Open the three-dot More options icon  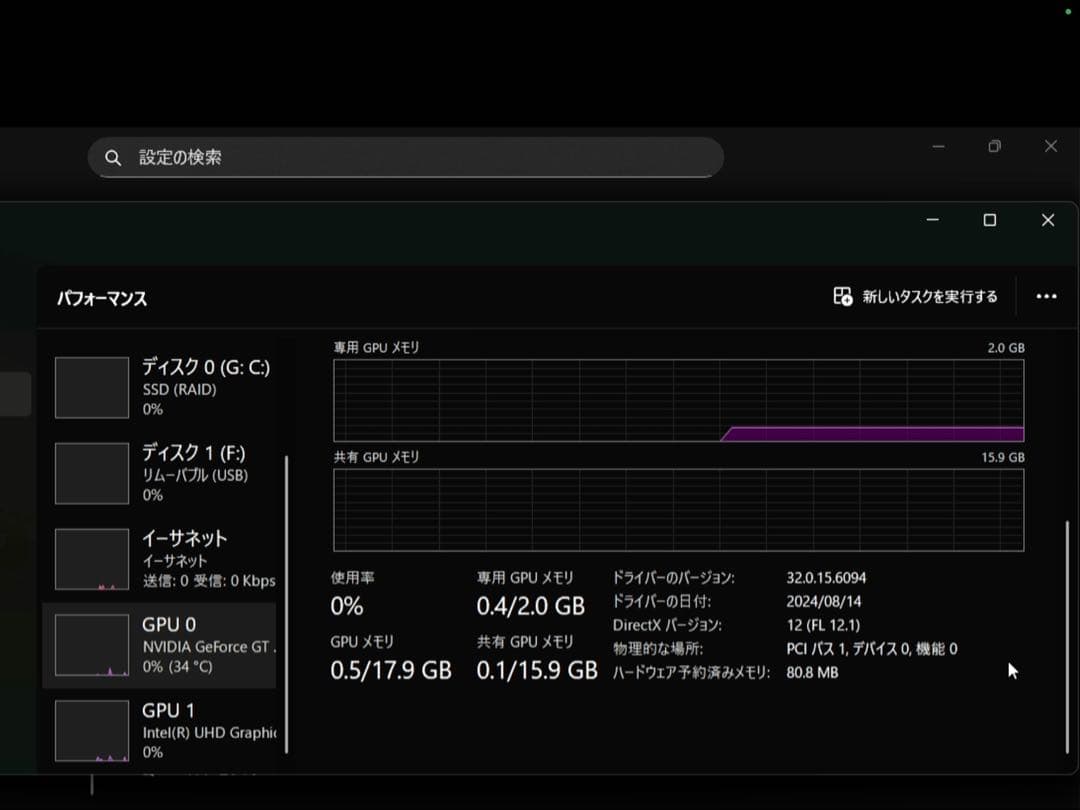pyautogui.click(x=1046, y=296)
